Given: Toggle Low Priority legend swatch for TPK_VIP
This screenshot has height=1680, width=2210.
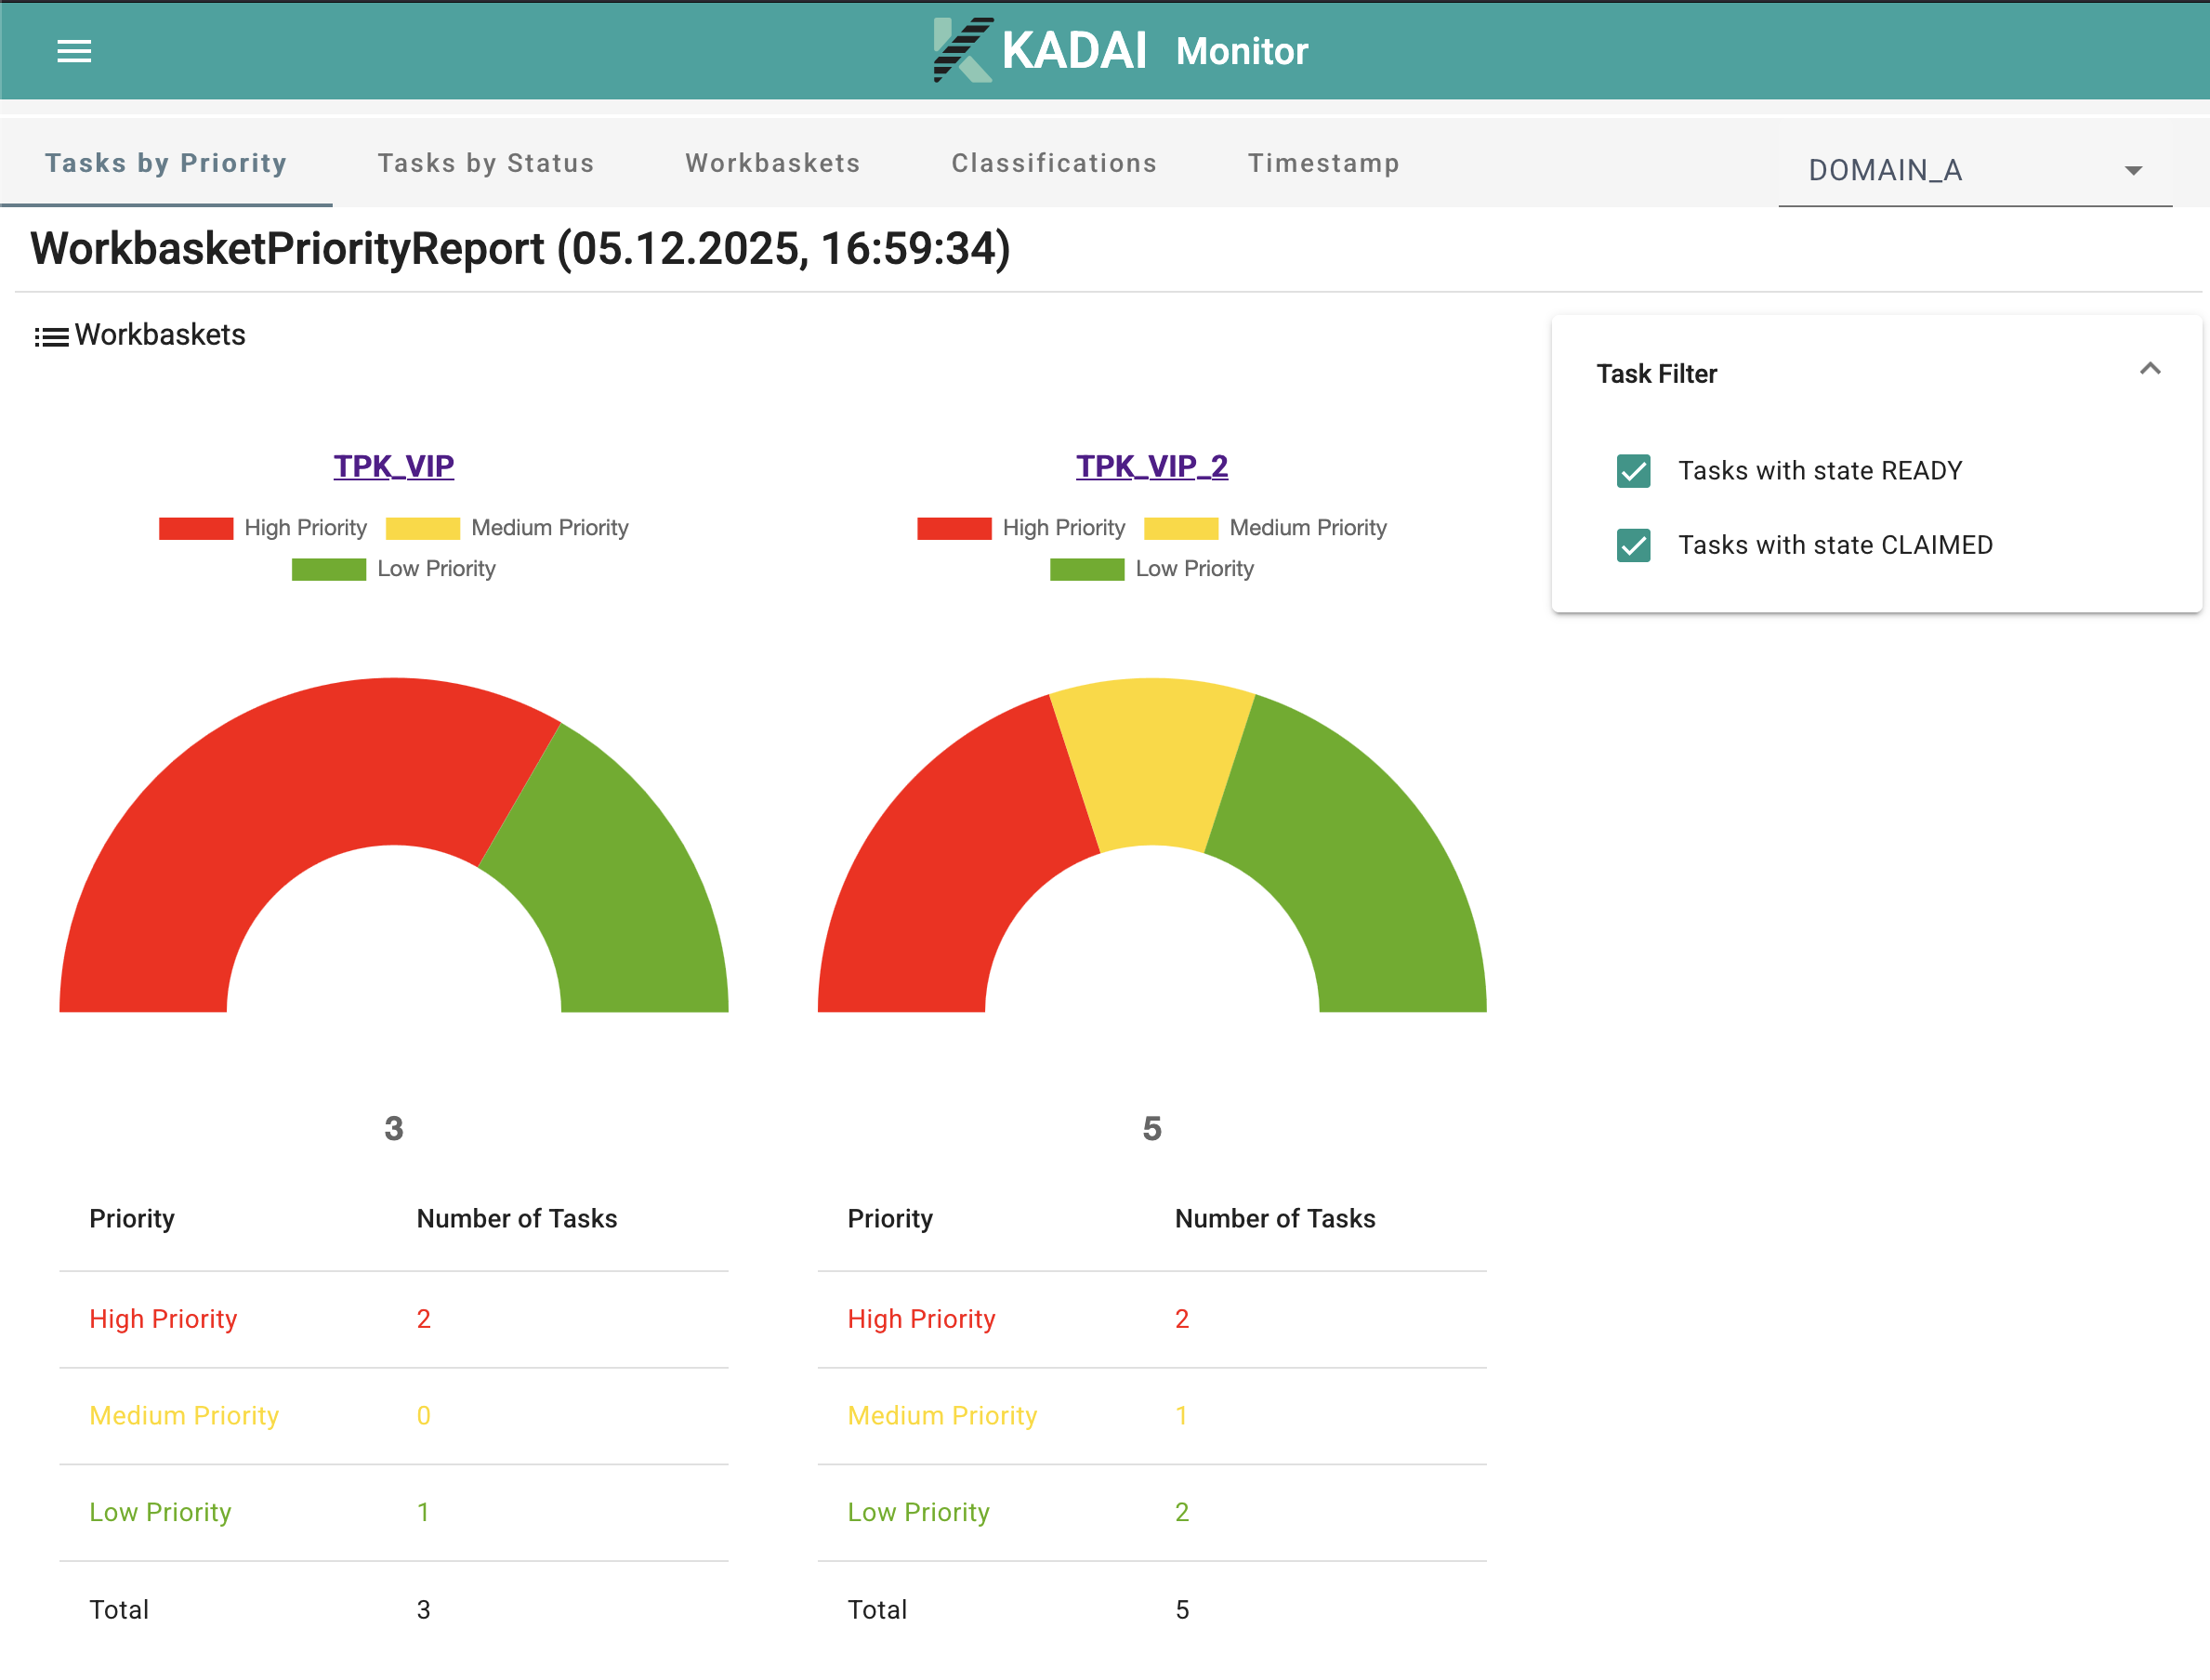Looking at the screenshot, I should point(328,569).
